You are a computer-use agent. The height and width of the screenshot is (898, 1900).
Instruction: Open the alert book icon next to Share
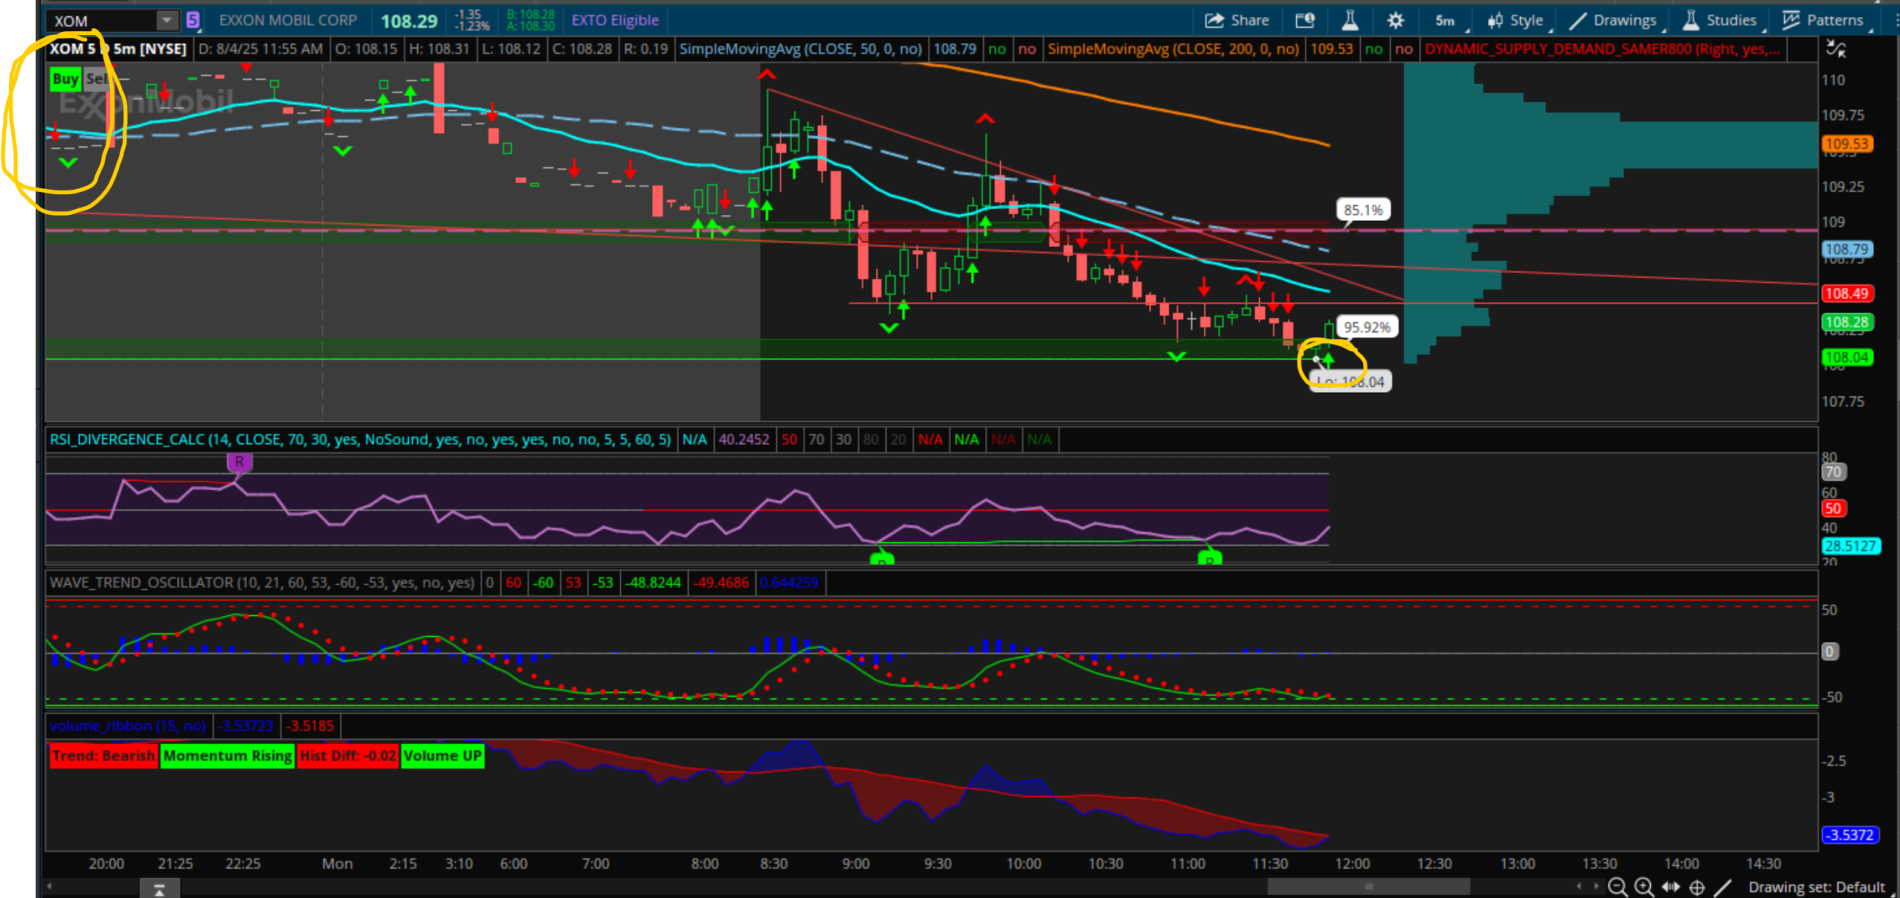(x=1305, y=20)
